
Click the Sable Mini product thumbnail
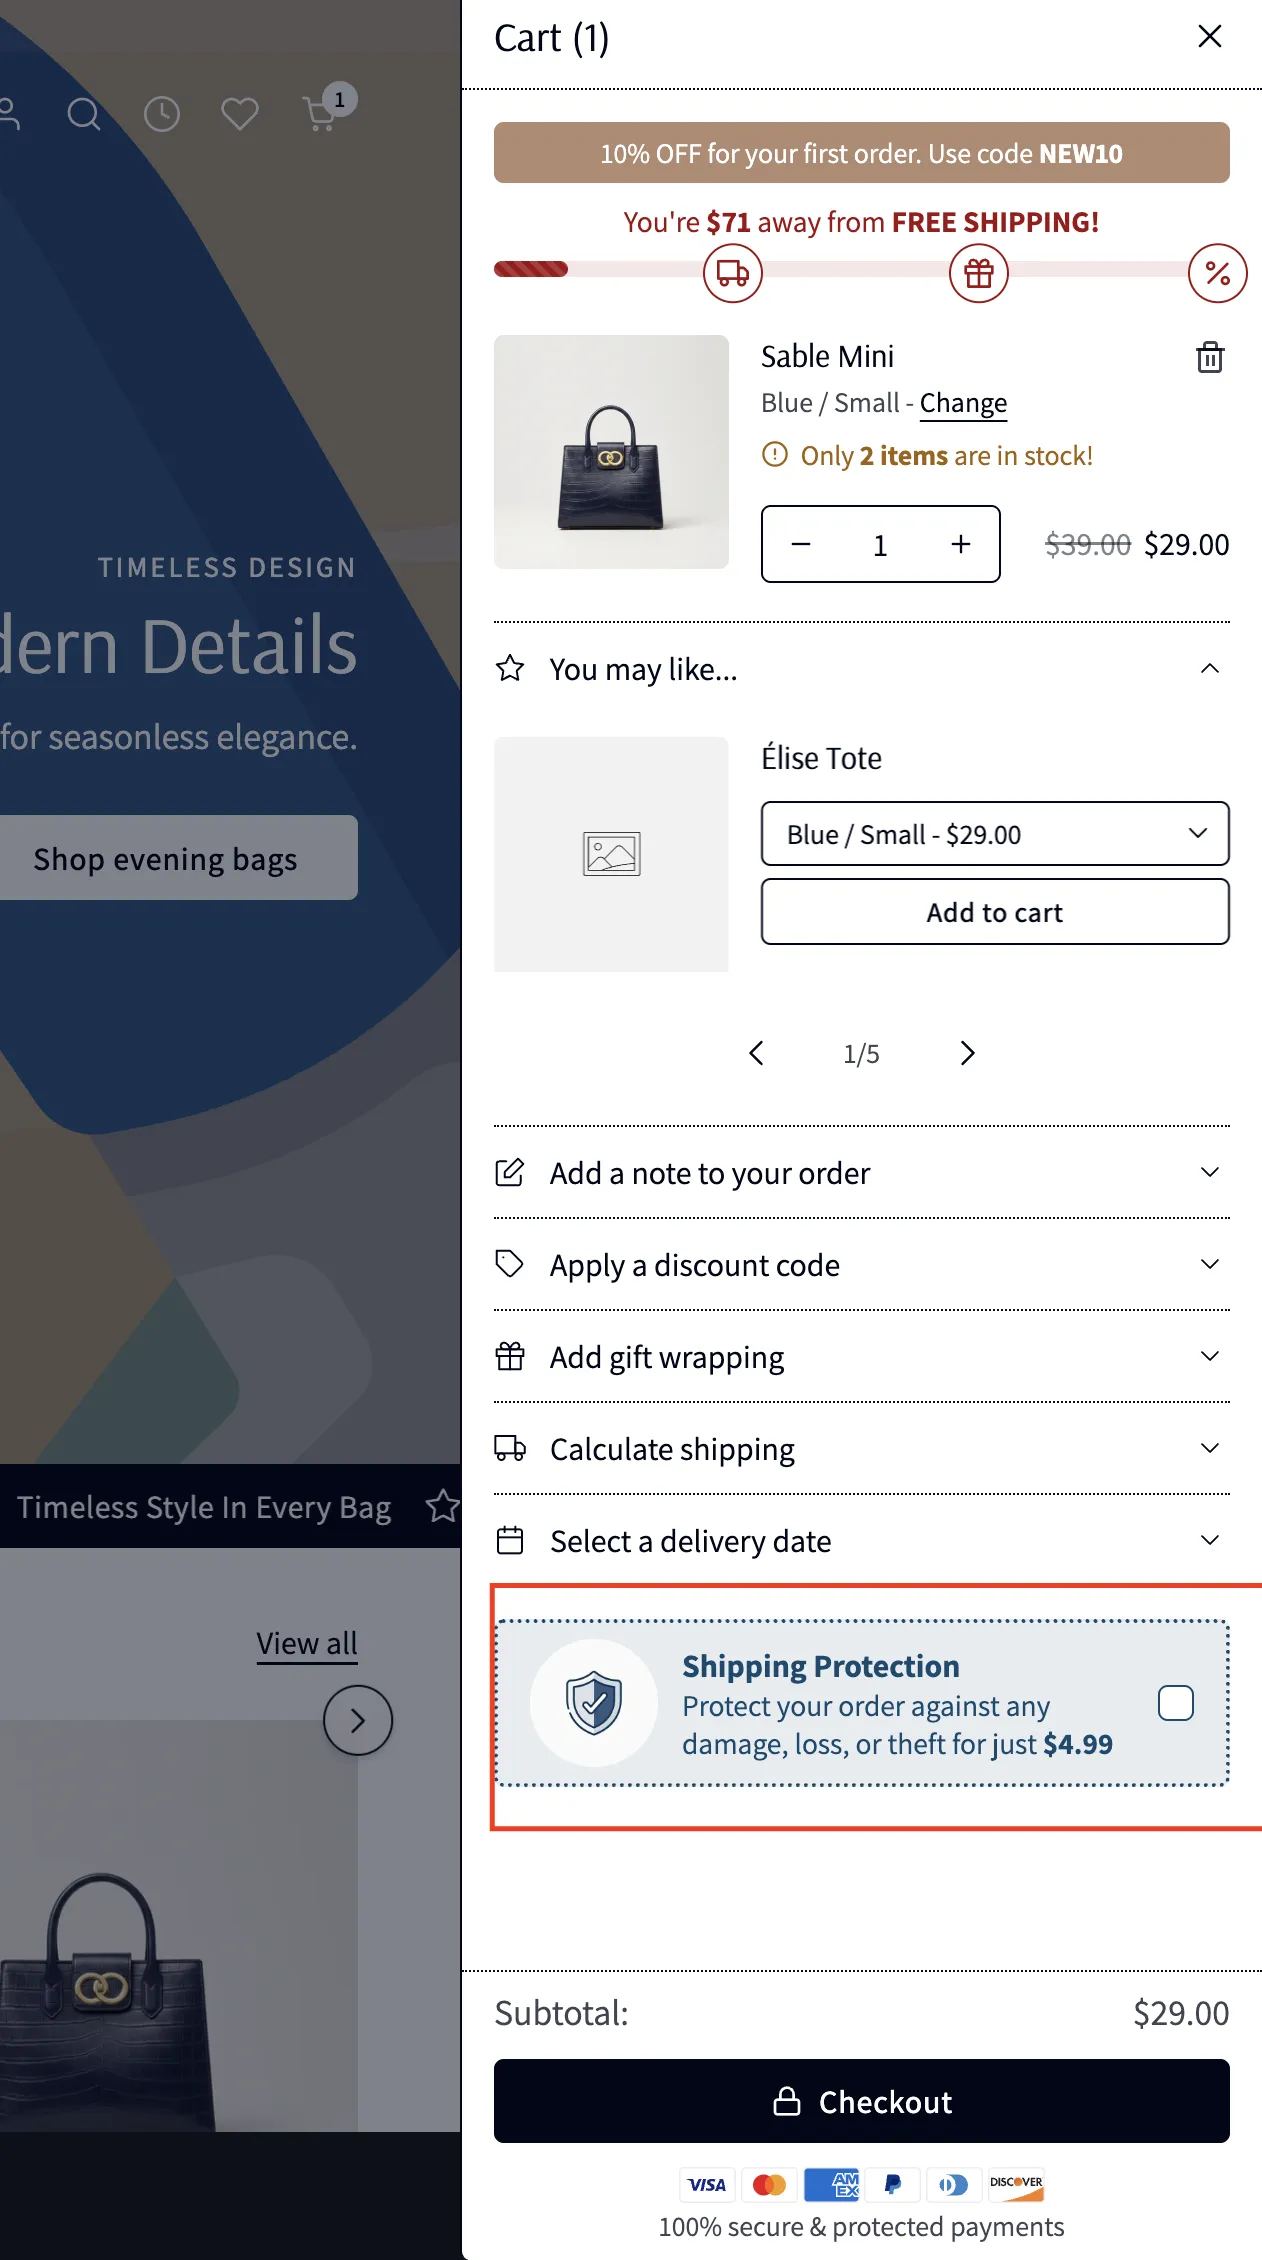[611, 452]
